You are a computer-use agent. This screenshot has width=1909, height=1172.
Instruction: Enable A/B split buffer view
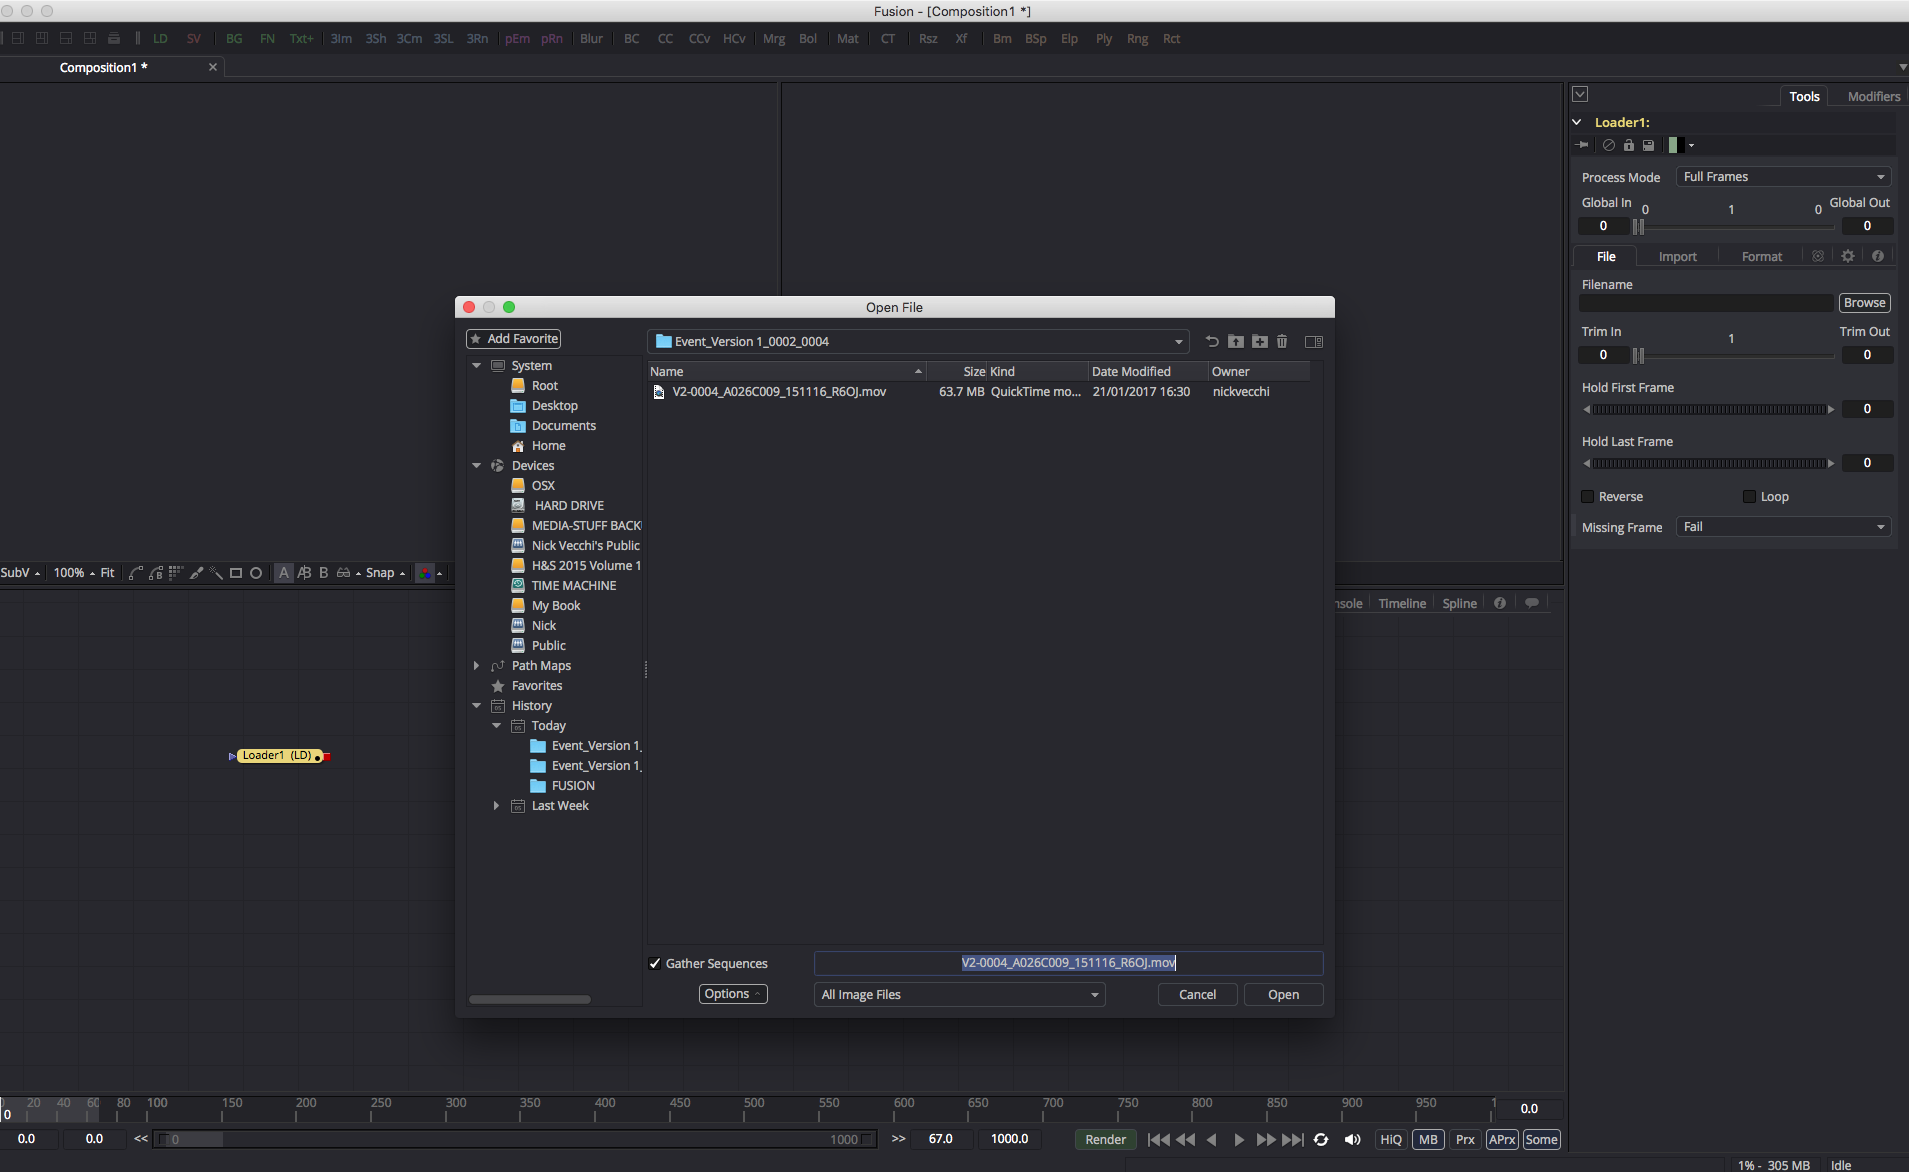304,573
